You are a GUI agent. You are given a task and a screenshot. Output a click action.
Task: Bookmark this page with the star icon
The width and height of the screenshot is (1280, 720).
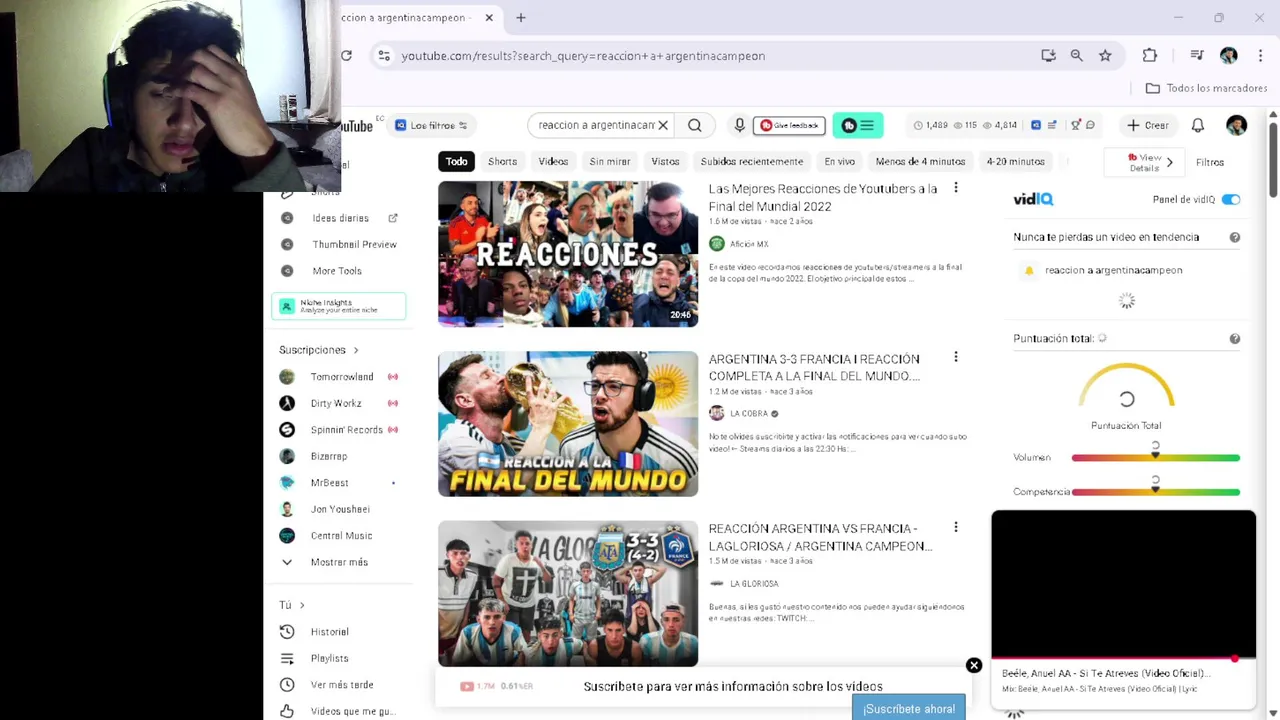pos(1105,56)
